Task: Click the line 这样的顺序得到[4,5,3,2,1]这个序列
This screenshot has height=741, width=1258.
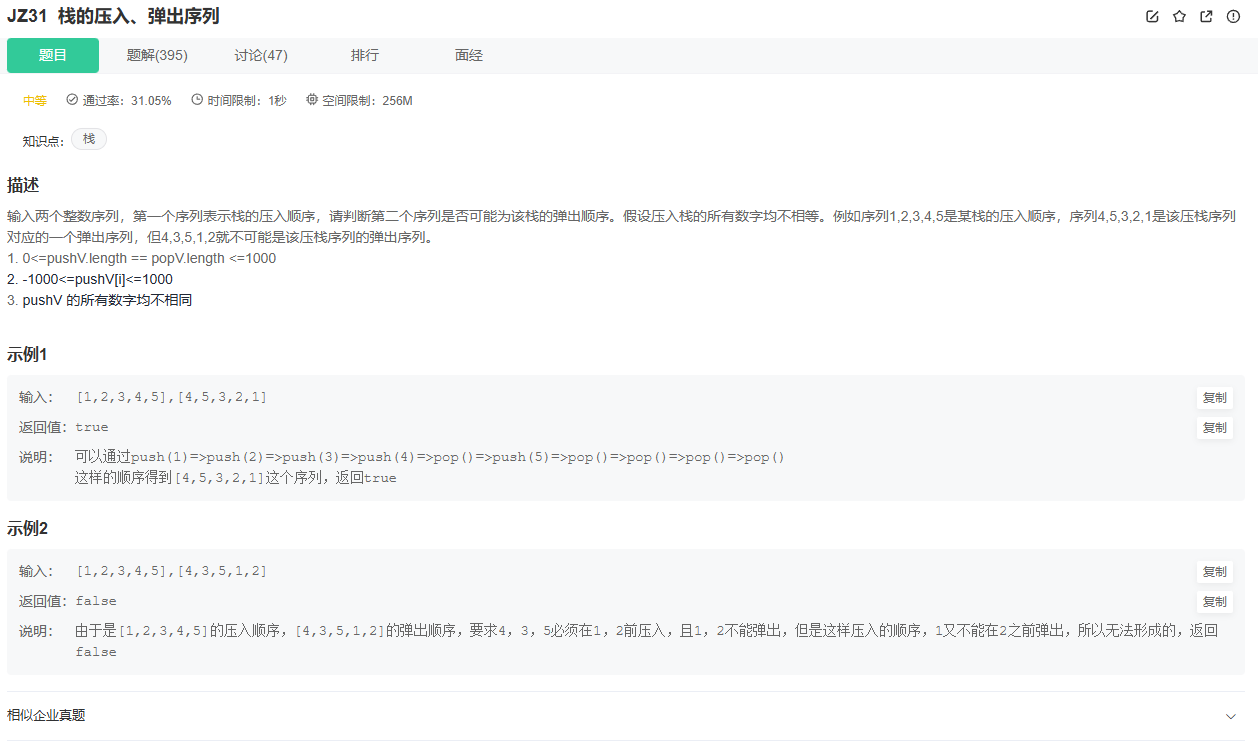Action: (x=236, y=478)
